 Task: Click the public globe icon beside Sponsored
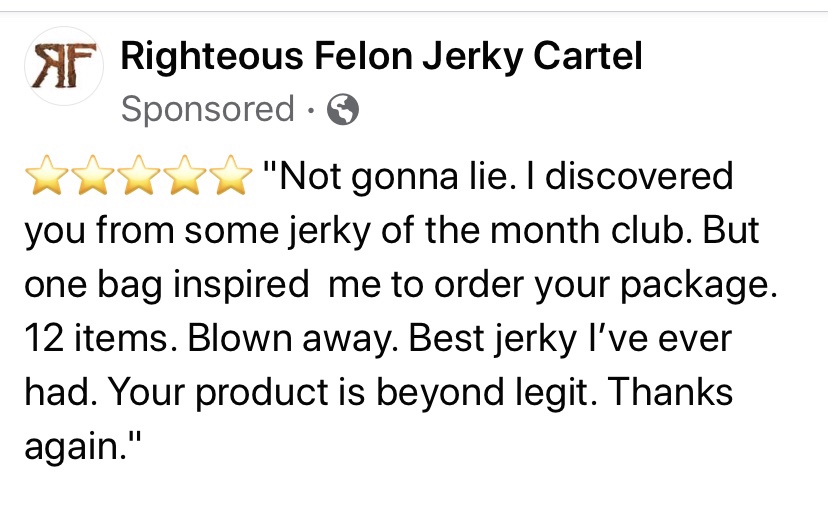[343, 110]
